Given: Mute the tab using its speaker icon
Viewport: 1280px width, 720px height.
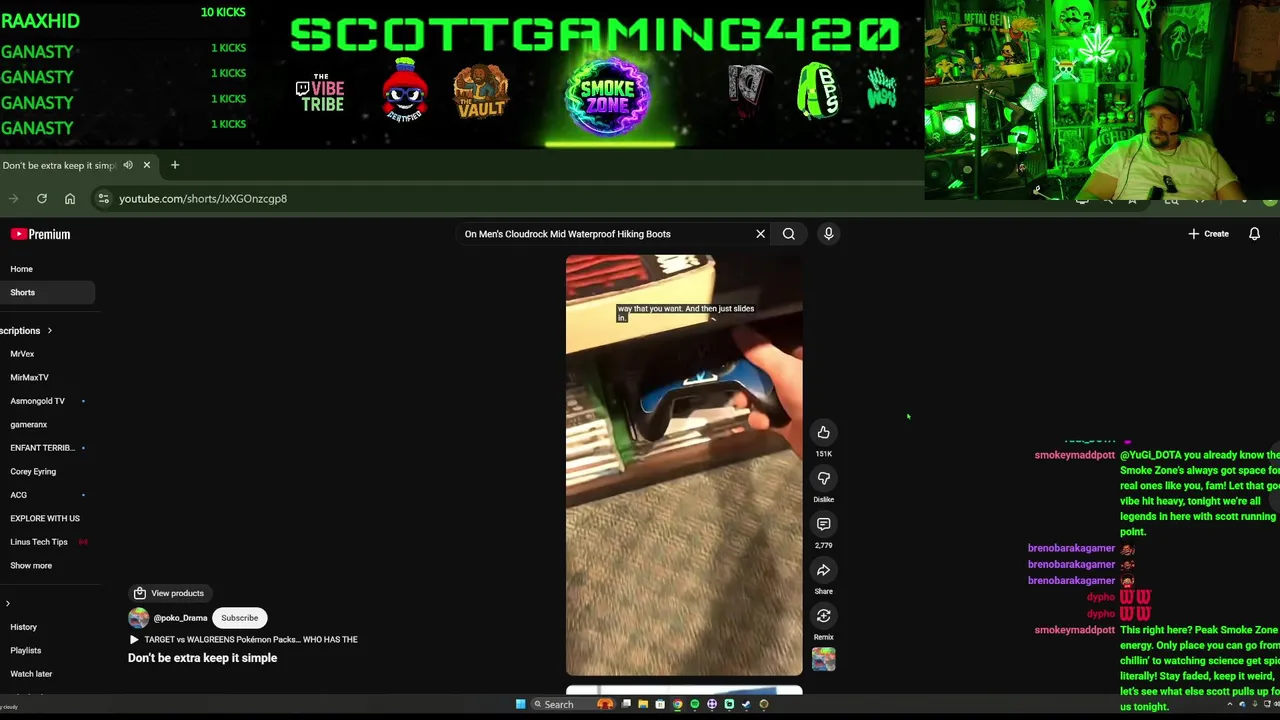Looking at the screenshot, I should pos(127,165).
